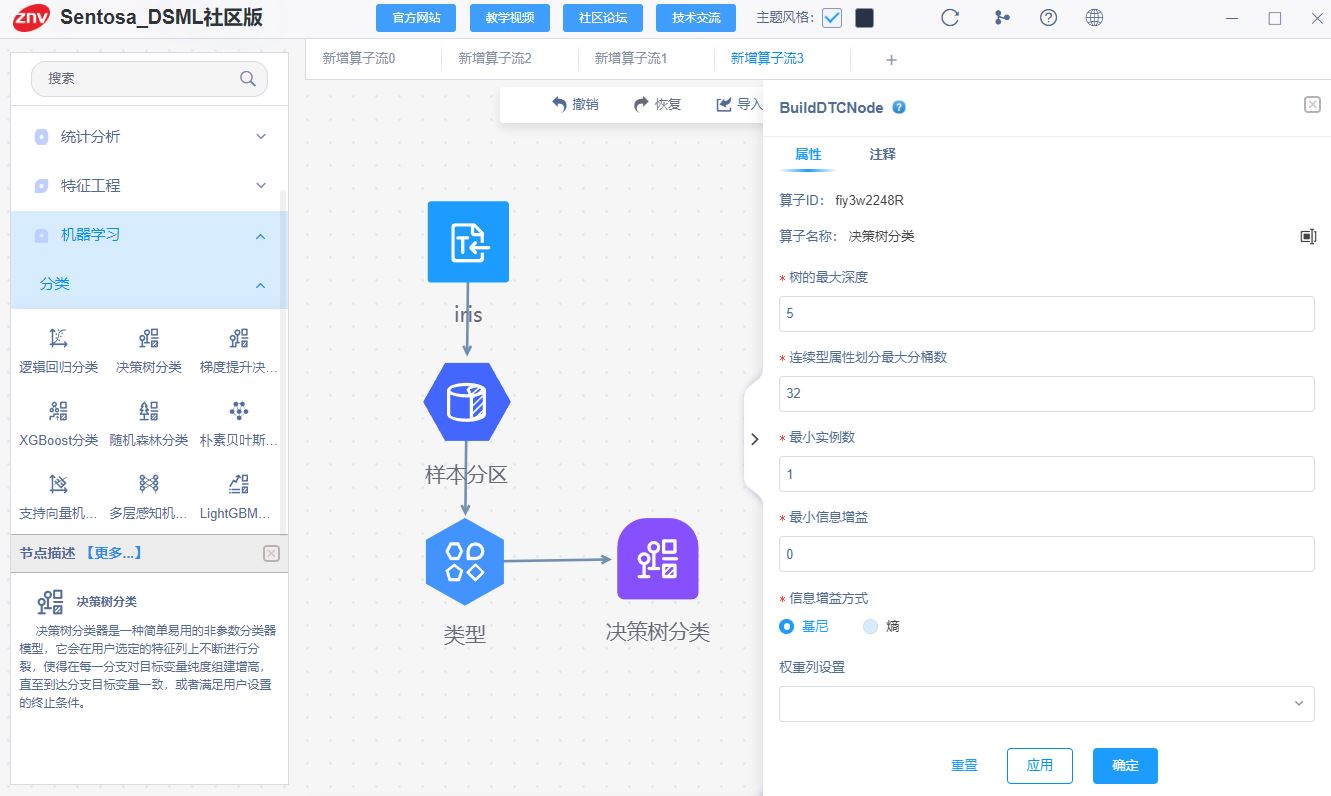Switch to tab 新增算子流1
This screenshot has width=1331, height=796.
click(631, 59)
